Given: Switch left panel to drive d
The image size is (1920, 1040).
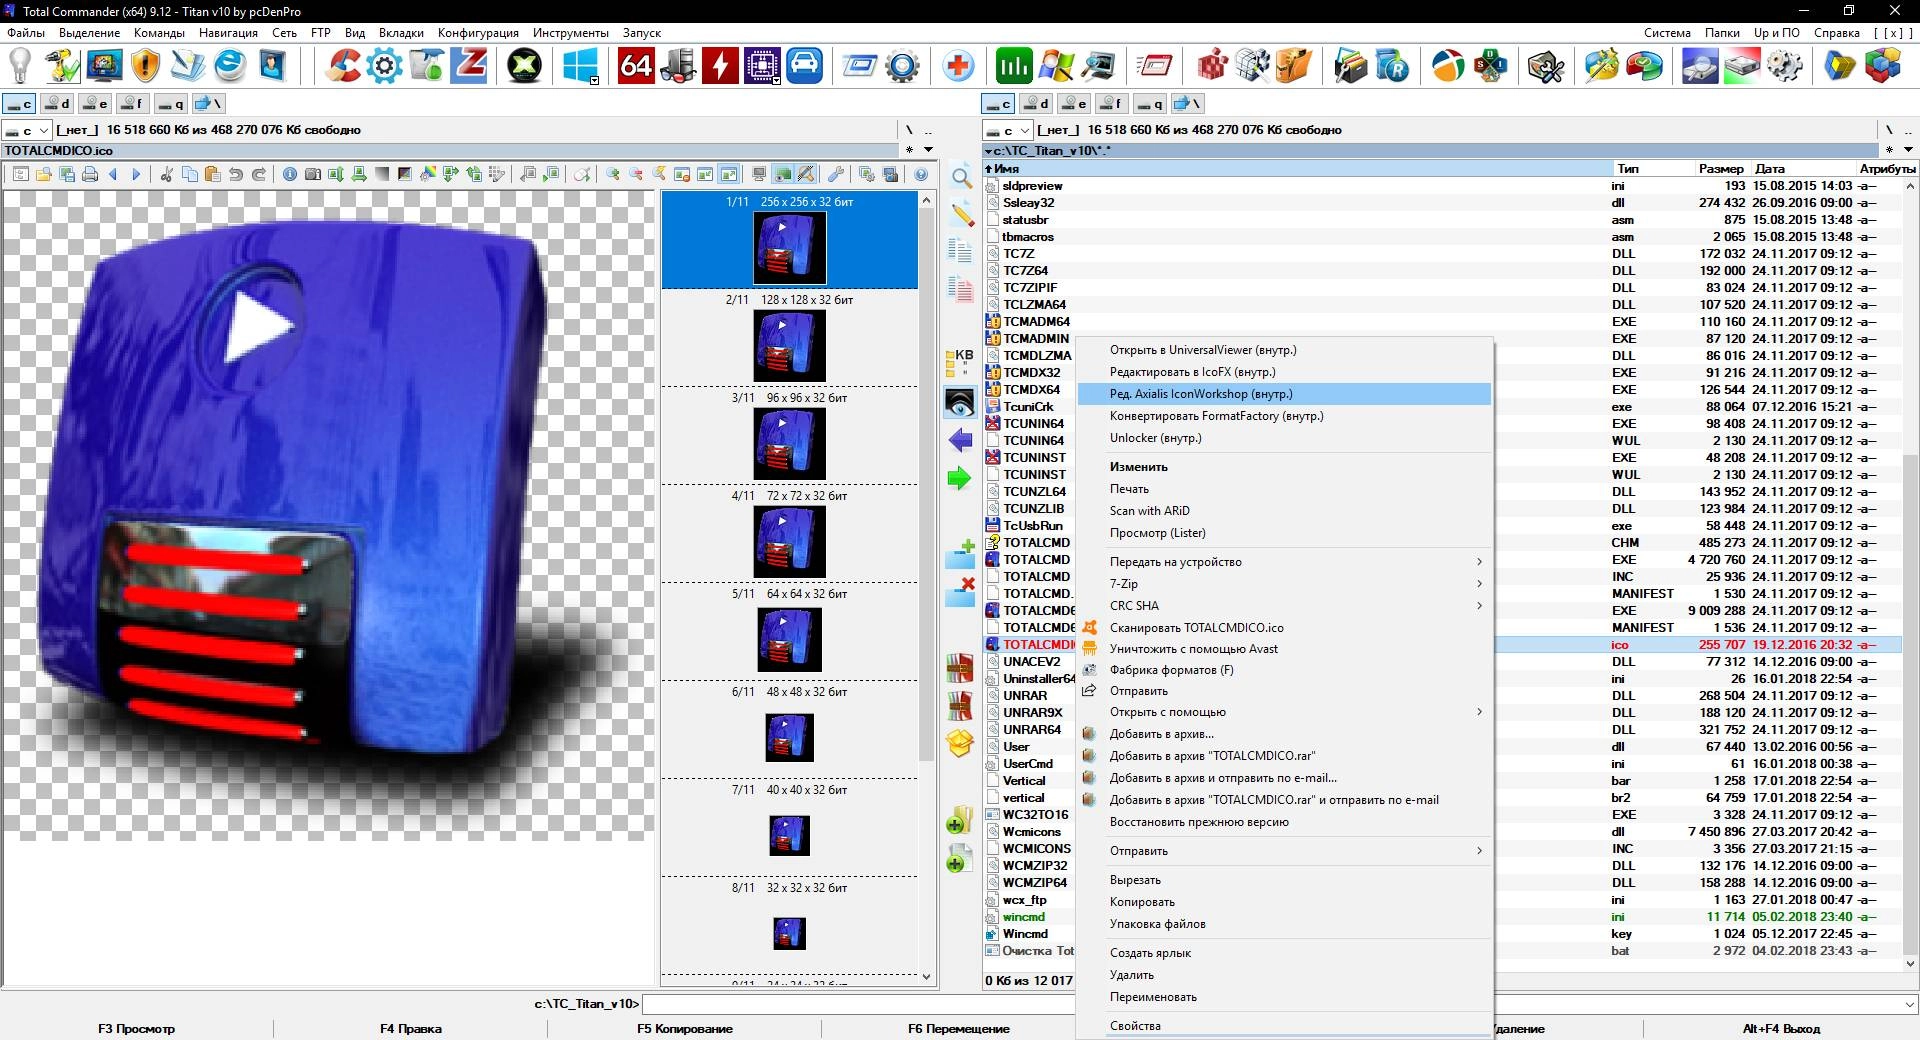Looking at the screenshot, I should (x=57, y=103).
